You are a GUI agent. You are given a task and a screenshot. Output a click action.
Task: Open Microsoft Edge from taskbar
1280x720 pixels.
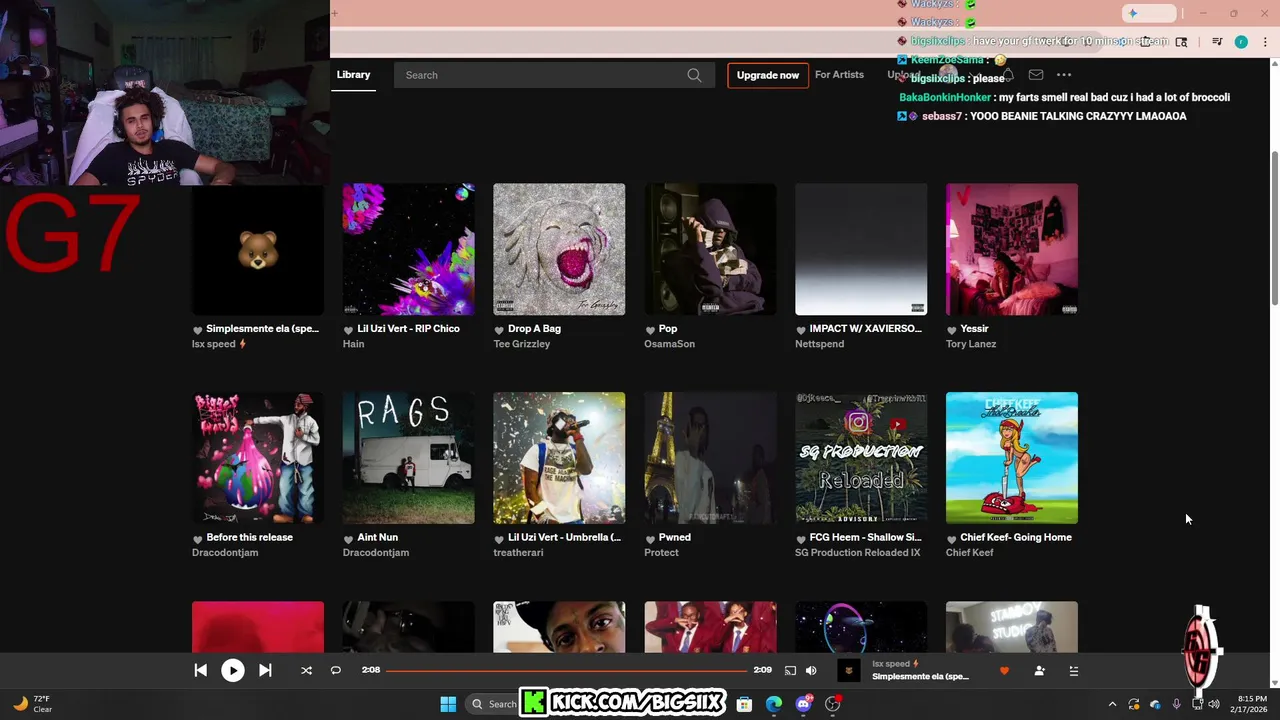[774, 704]
